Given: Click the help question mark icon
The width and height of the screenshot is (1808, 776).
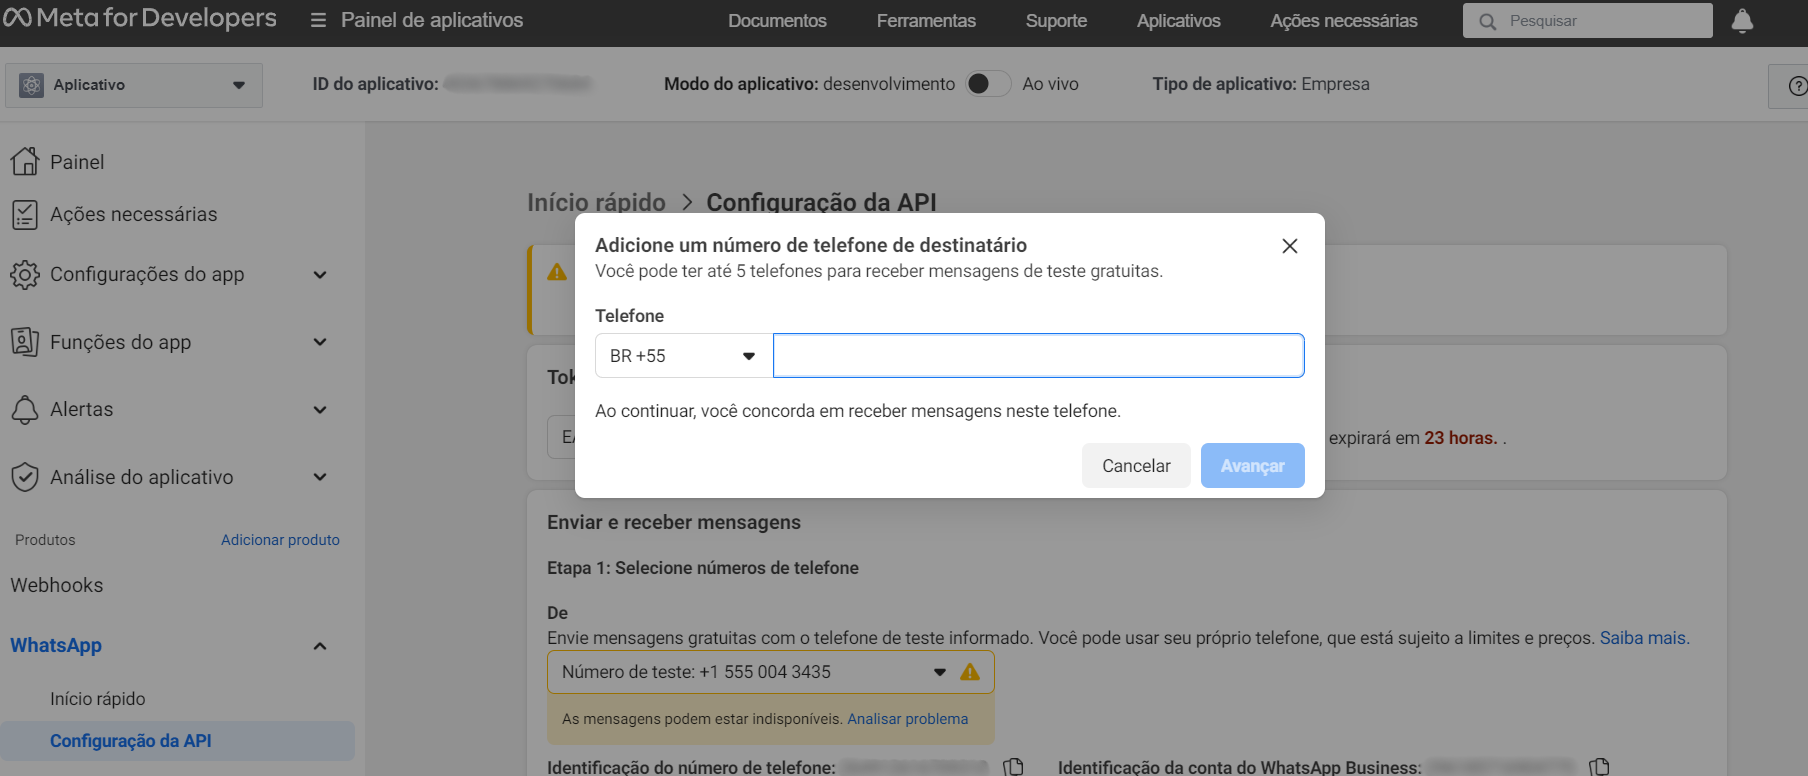Looking at the screenshot, I should 1797,86.
